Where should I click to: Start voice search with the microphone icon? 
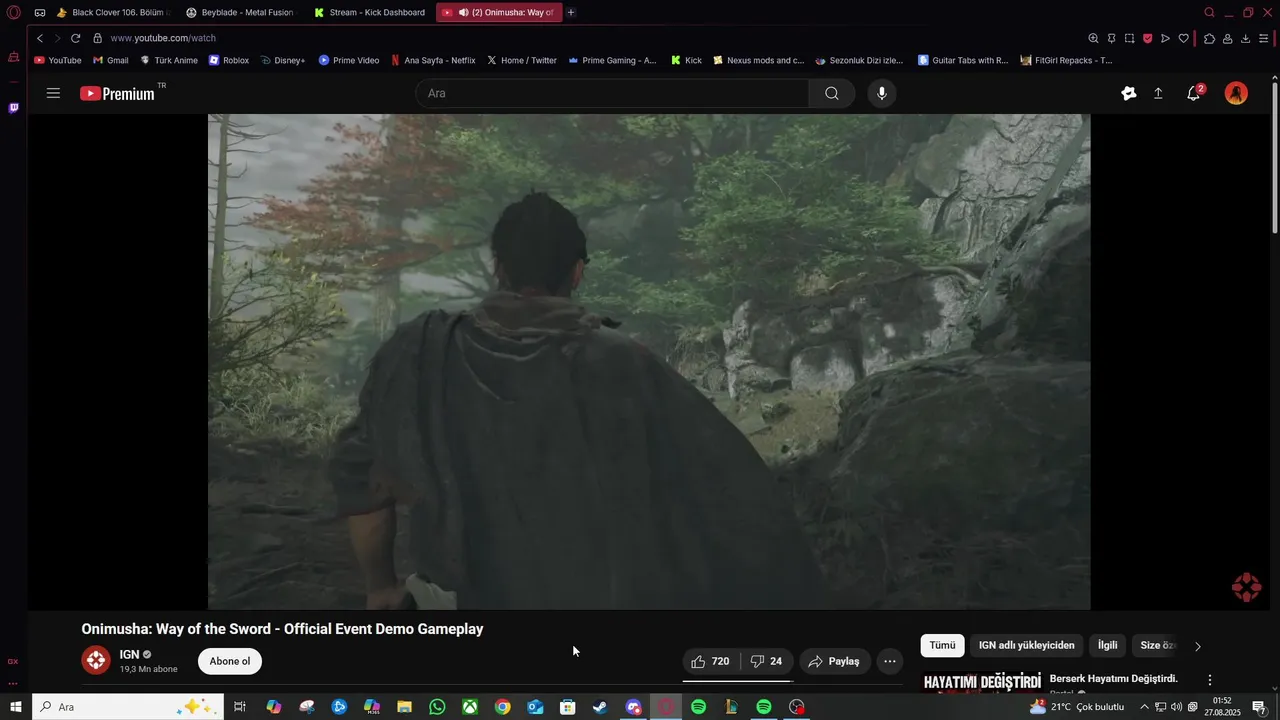881,93
